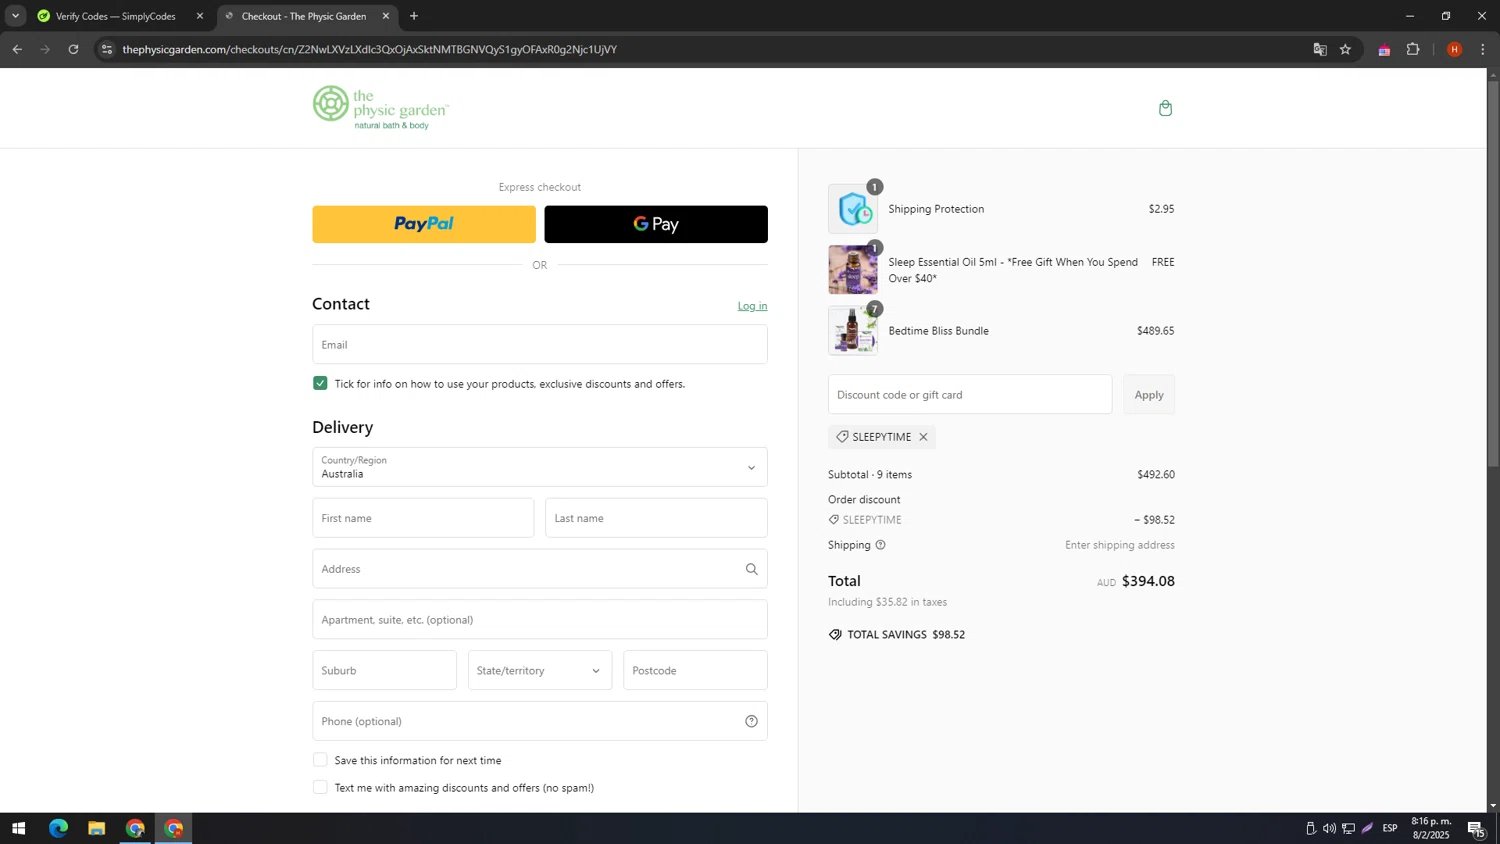Click the Discount code or gift card field
The height and width of the screenshot is (844, 1500).
(x=970, y=395)
